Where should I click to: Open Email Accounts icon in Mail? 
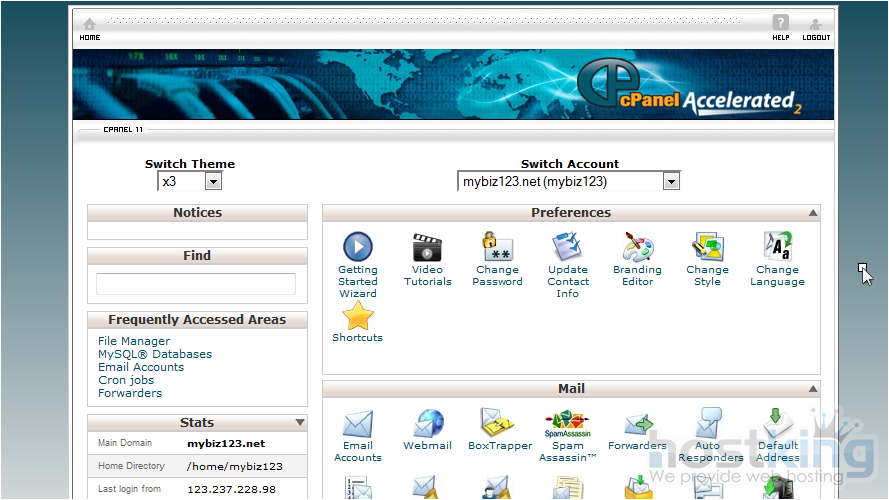coord(357,424)
